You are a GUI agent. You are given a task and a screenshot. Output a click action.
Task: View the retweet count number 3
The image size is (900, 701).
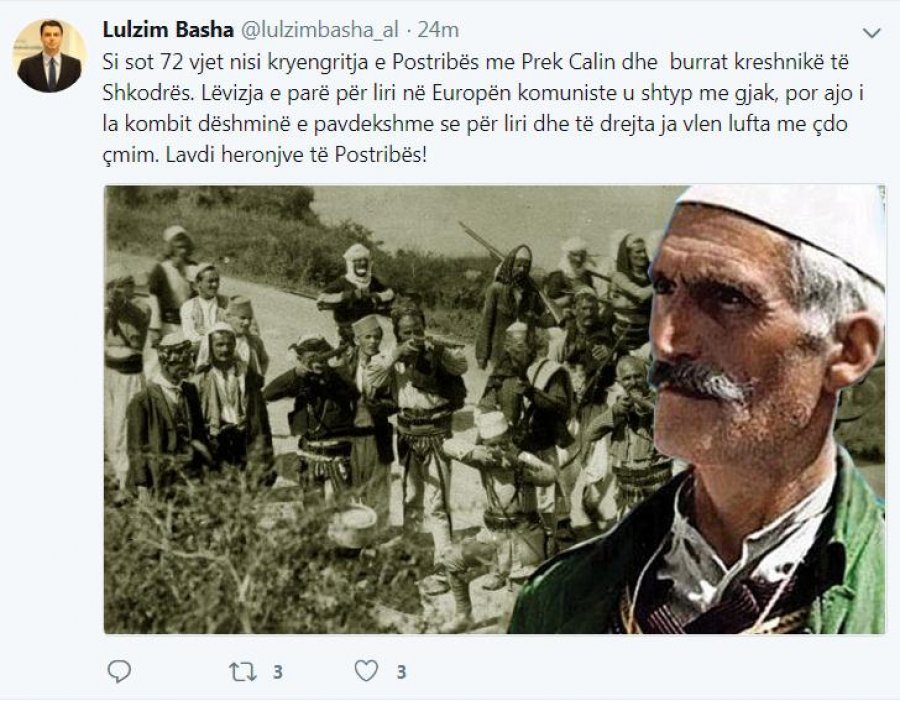(x=278, y=672)
